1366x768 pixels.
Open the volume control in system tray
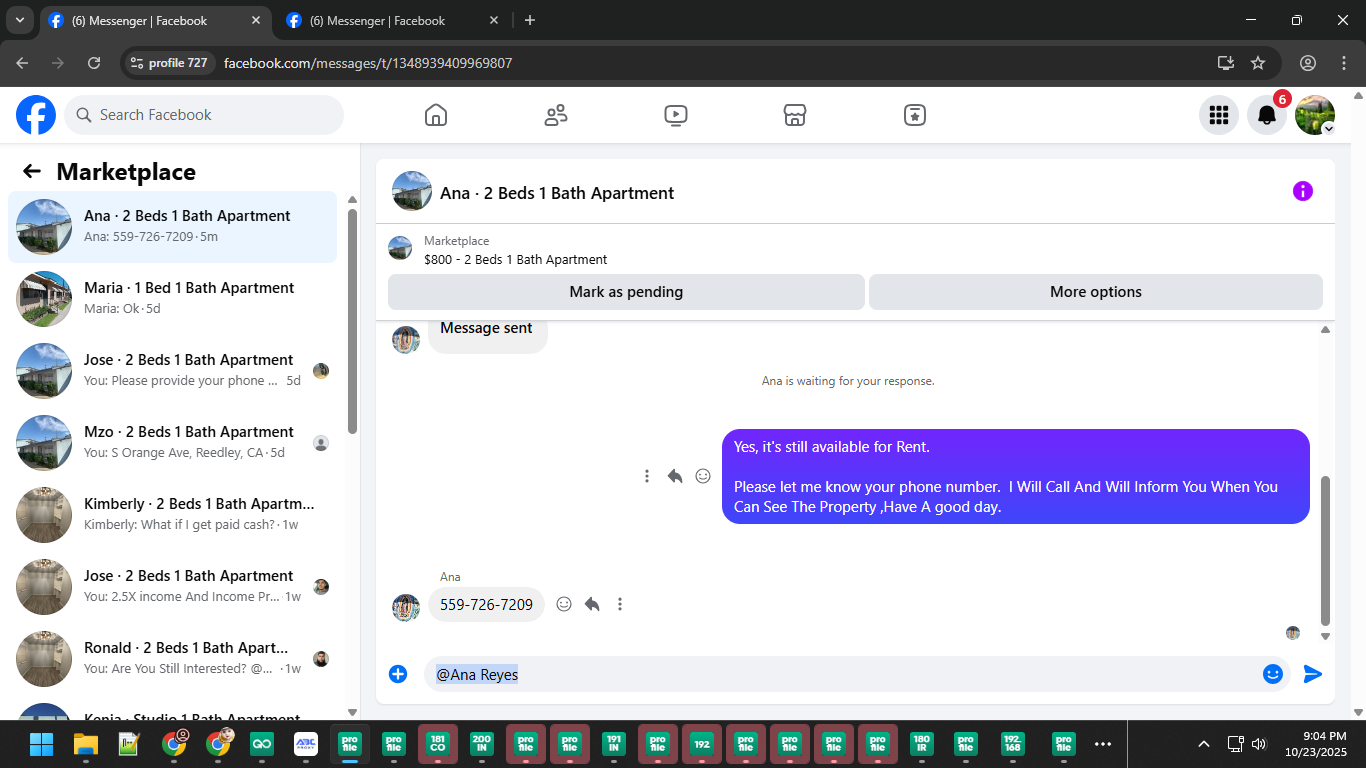tap(1258, 744)
